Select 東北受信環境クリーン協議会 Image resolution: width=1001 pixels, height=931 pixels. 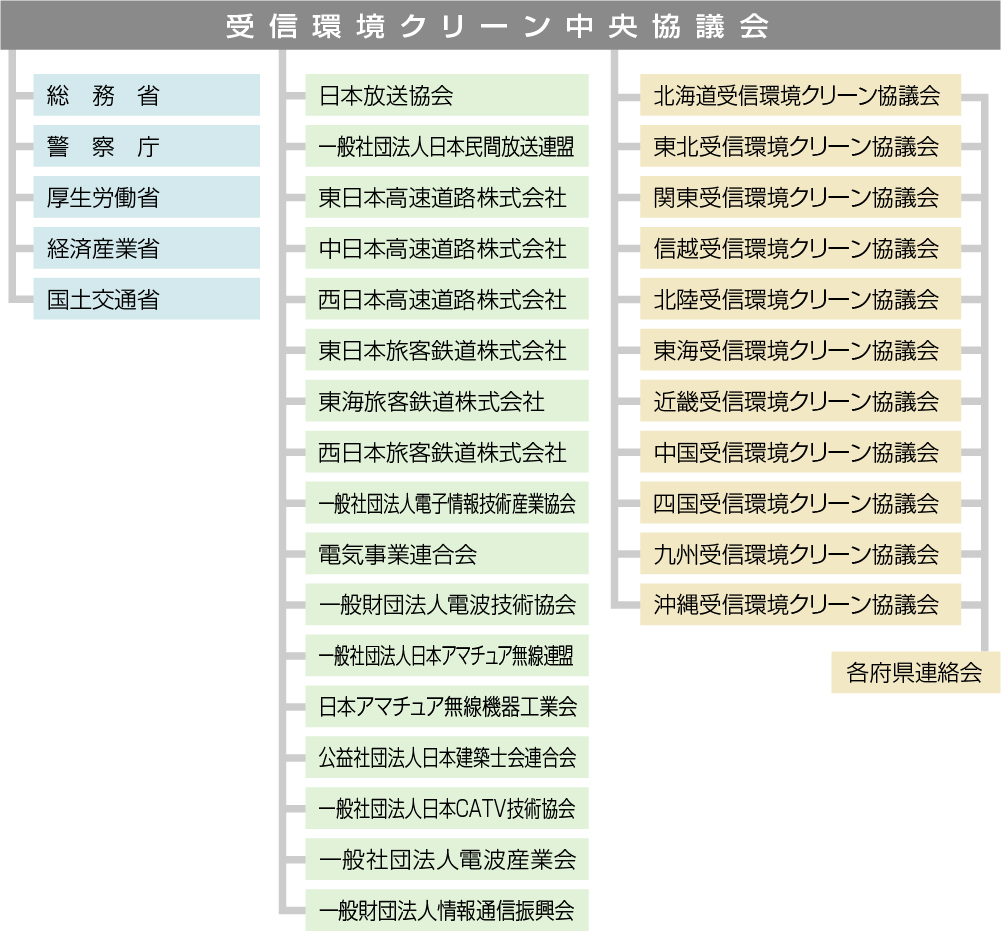(x=801, y=146)
